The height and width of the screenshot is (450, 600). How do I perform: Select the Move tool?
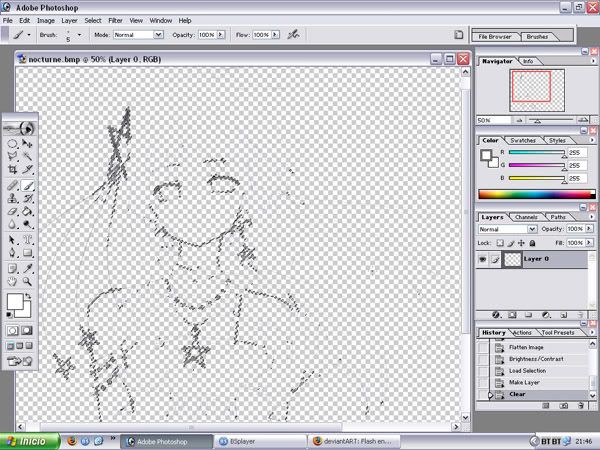click(x=27, y=144)
